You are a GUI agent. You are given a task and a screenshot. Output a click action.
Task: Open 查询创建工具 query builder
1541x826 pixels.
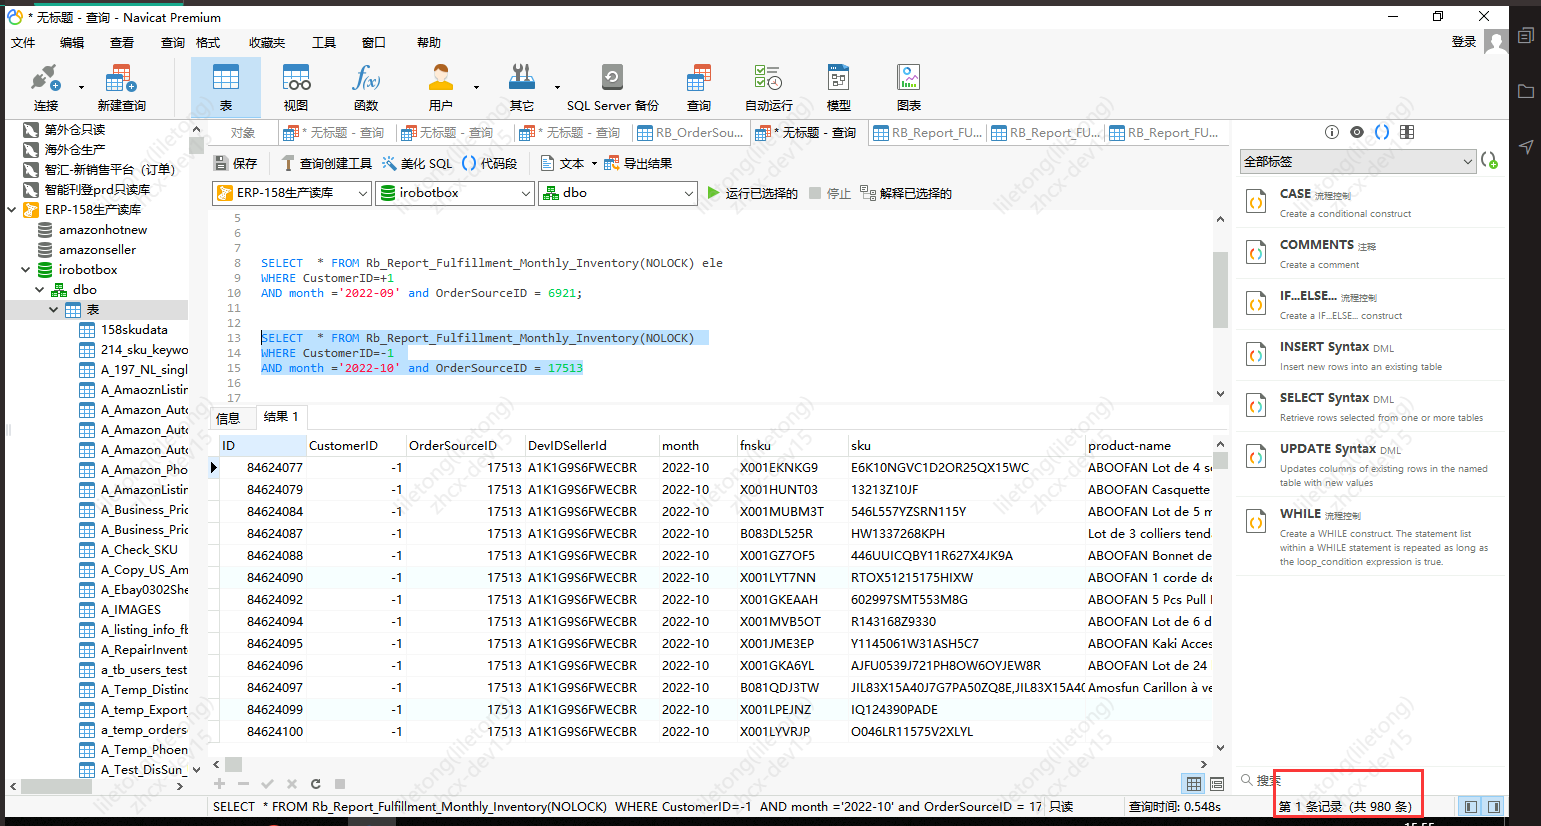pyautogui.click(x=326, y=163)
